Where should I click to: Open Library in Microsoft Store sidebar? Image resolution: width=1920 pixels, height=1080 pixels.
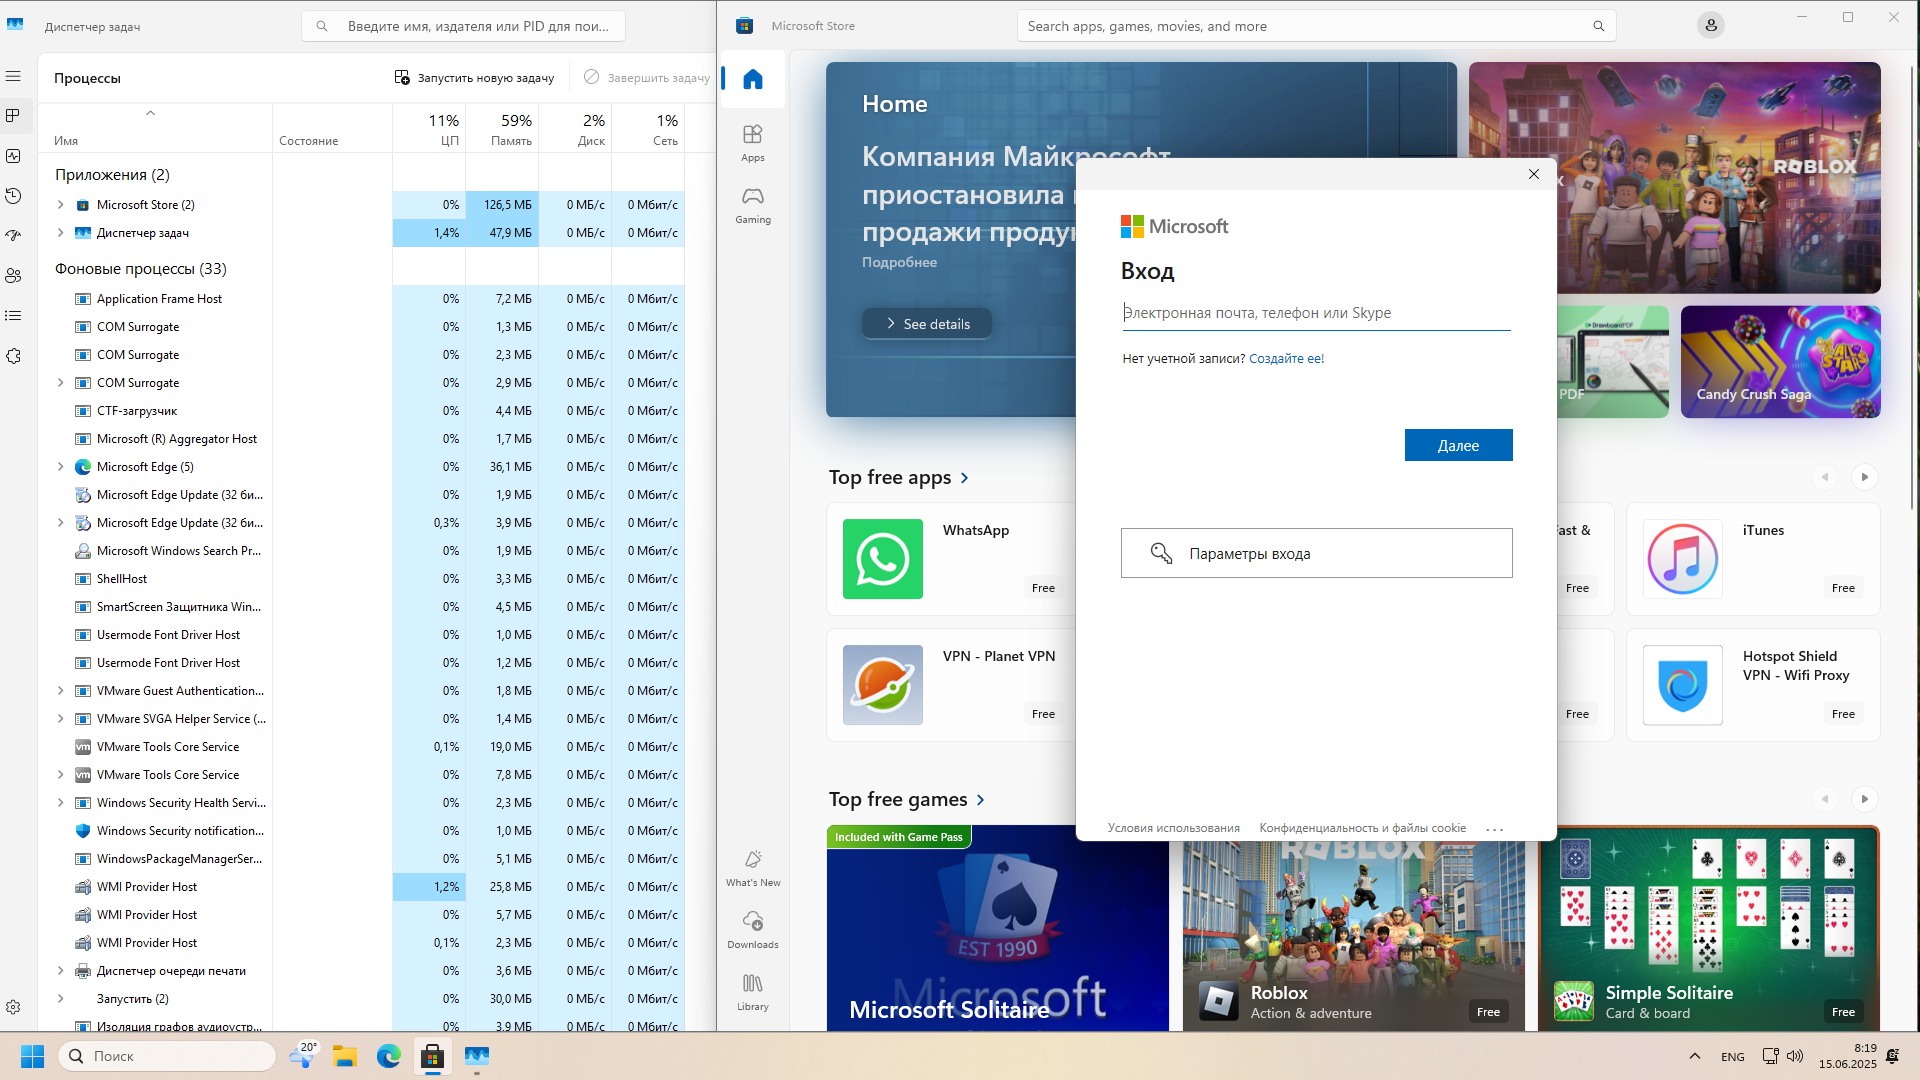point(753,992)
